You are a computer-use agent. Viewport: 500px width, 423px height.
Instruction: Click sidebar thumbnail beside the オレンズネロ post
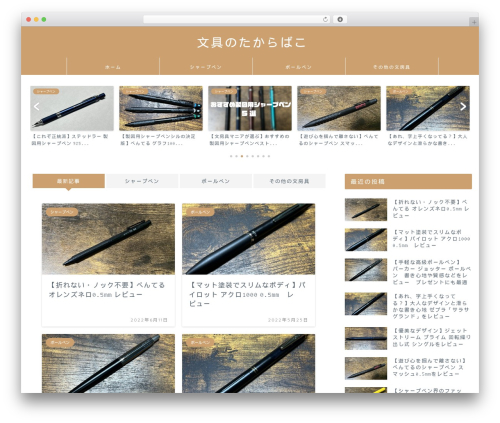pos(366,210)
